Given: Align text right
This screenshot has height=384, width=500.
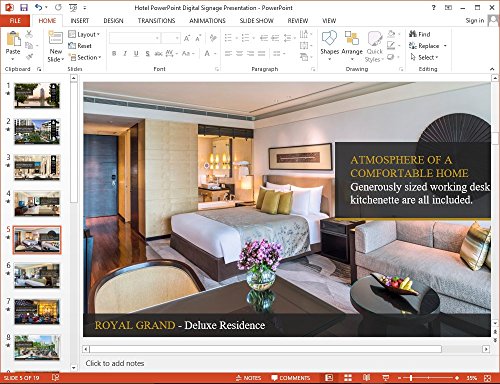Looking at the screenshot, I should (x=250, y=54).
